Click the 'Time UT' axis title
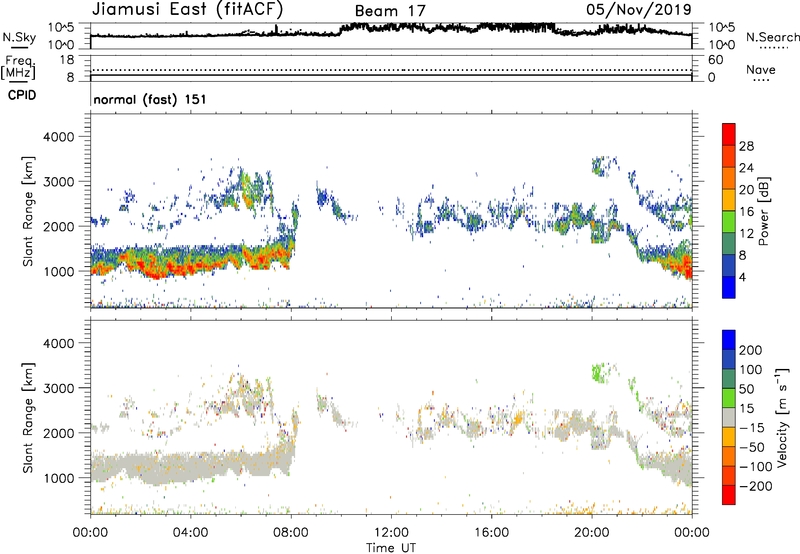Screen dimensions: 800x554 [391, 547]
